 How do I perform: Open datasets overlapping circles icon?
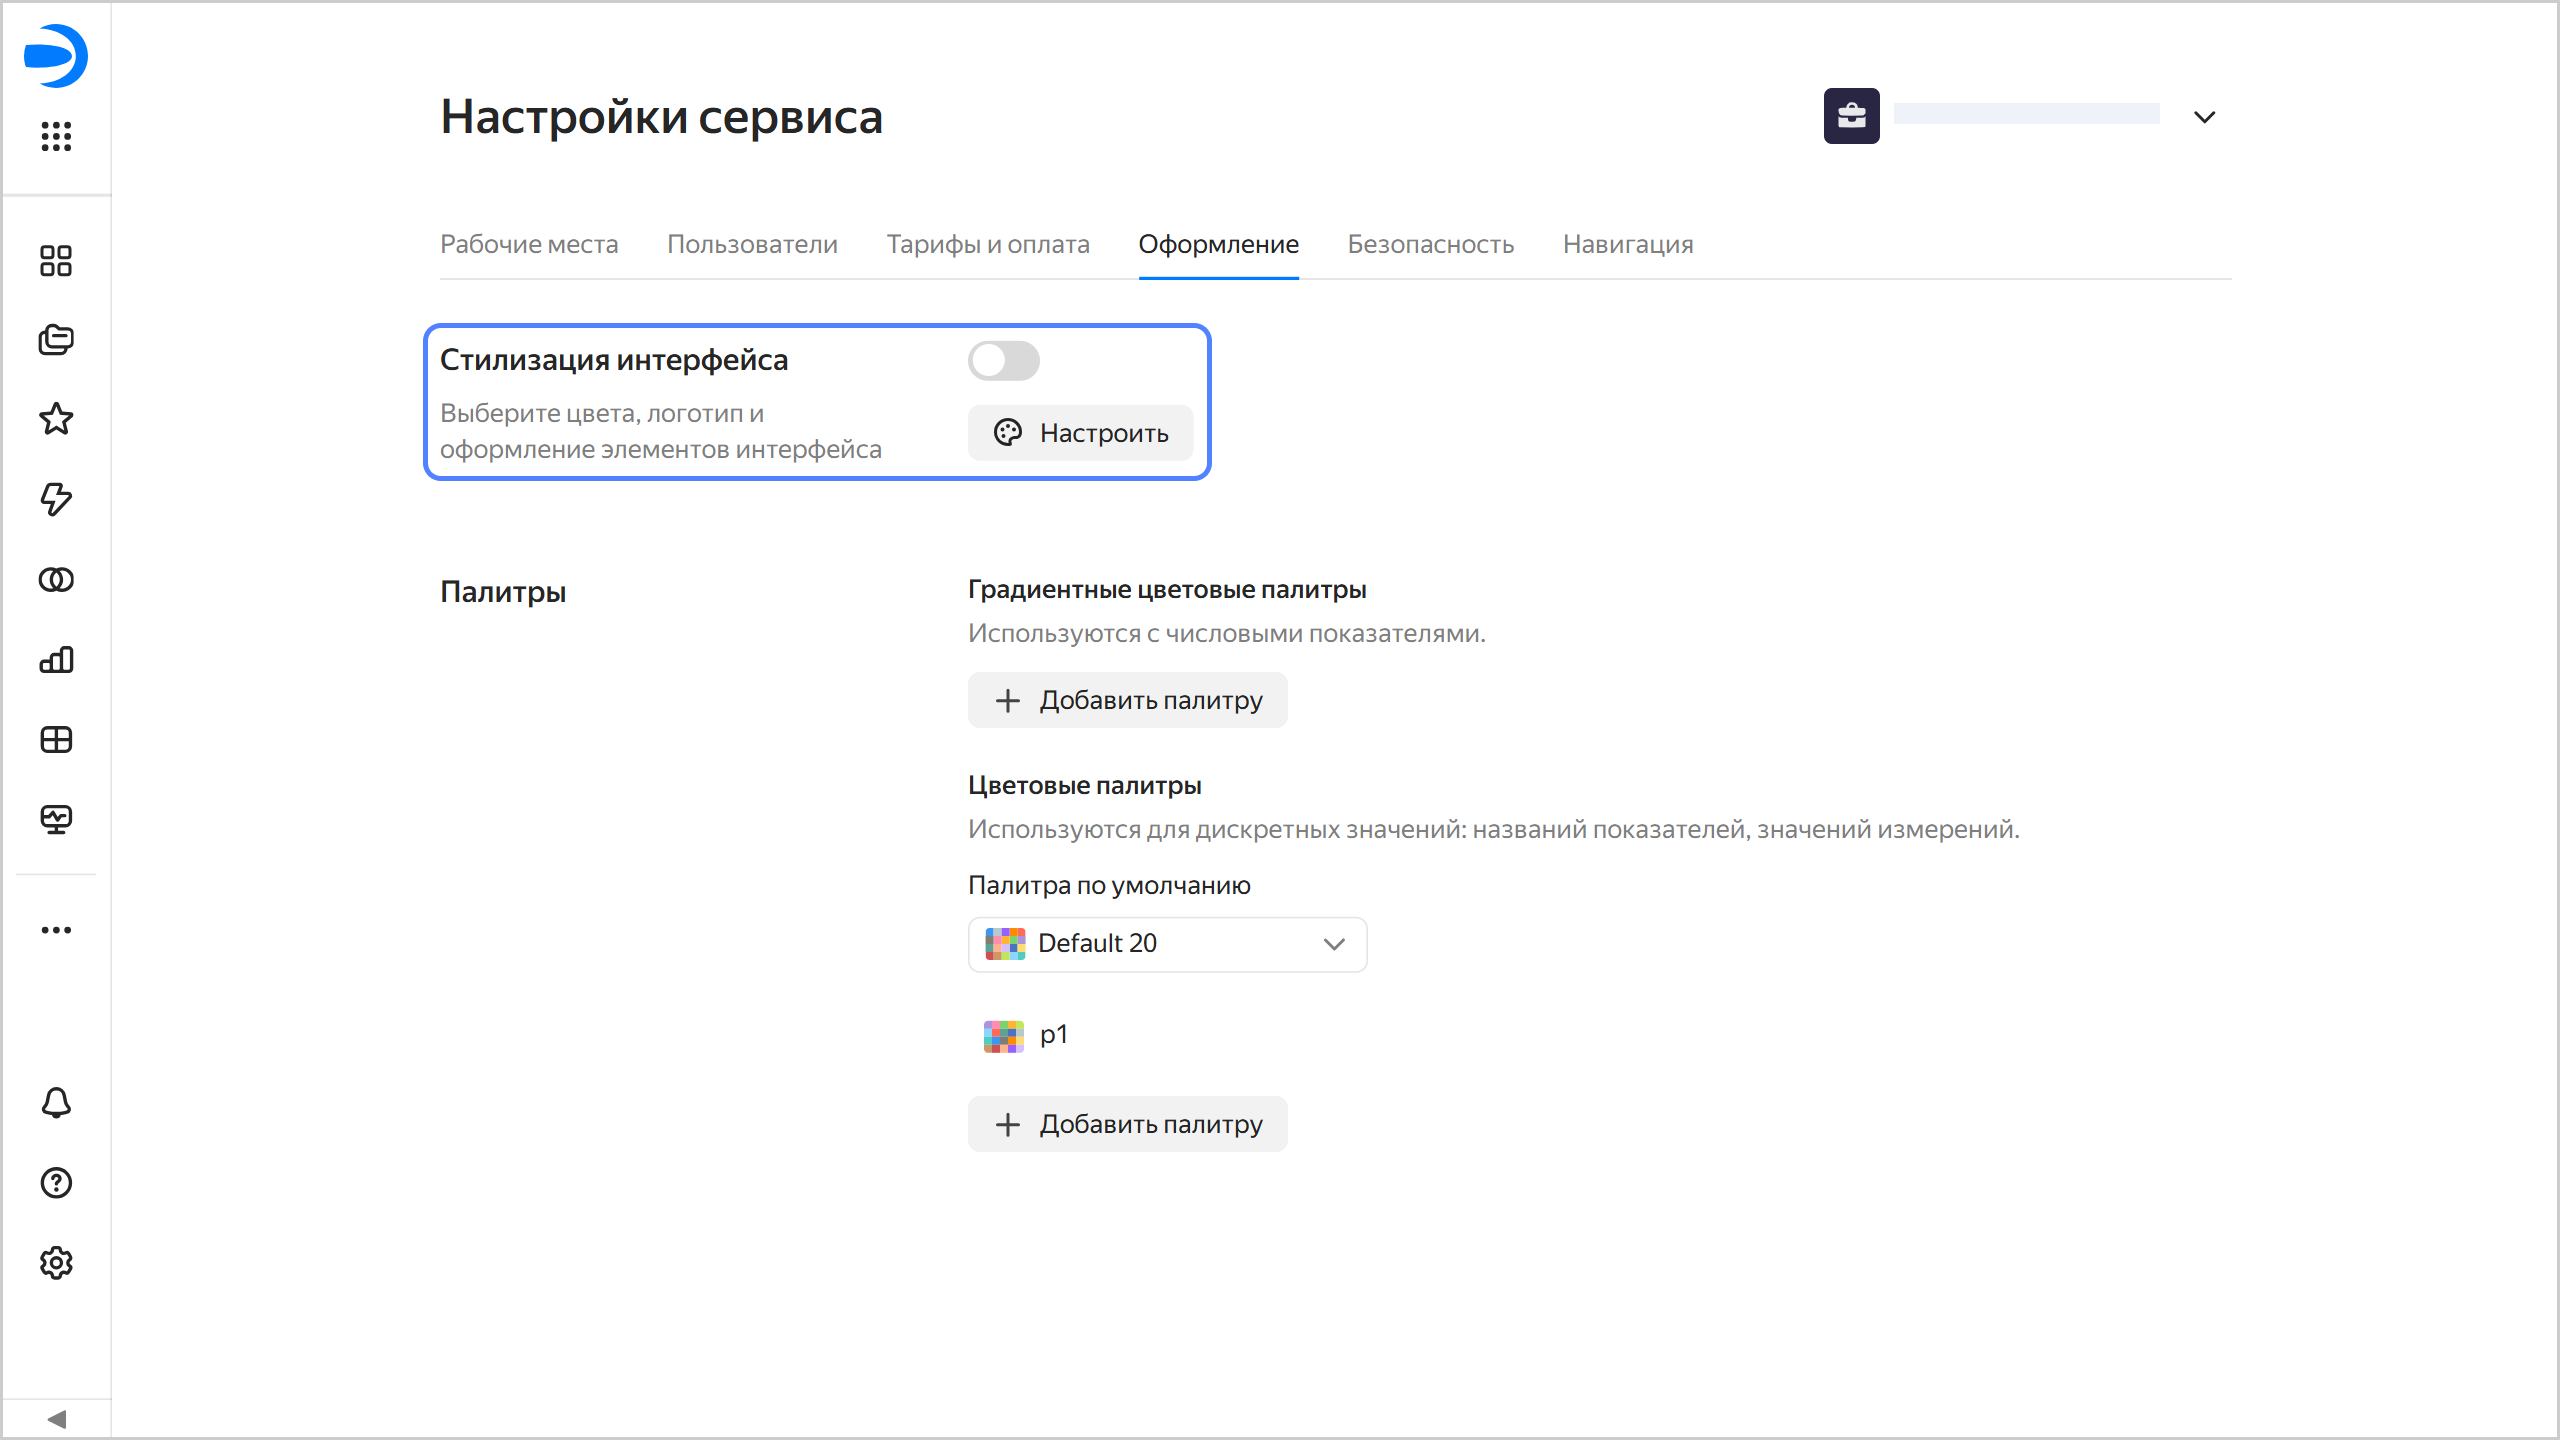tap(56, 579)
